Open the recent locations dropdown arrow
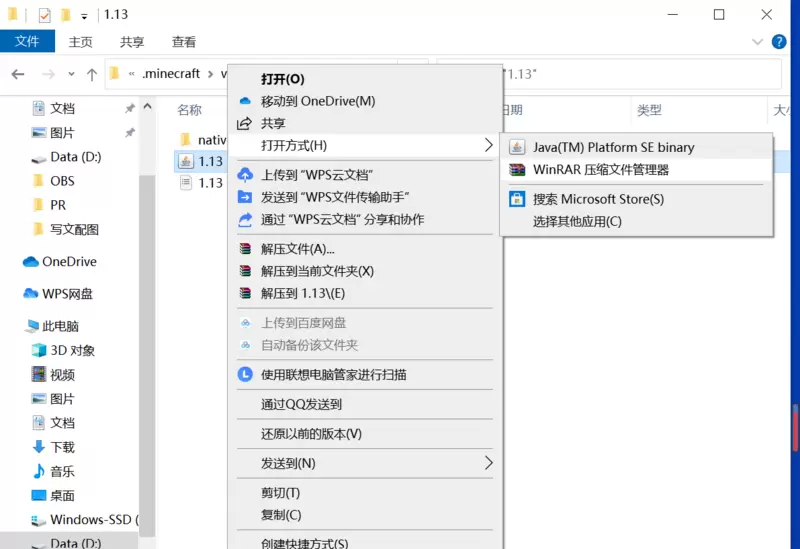800x549 pixels. click(71, 74)
